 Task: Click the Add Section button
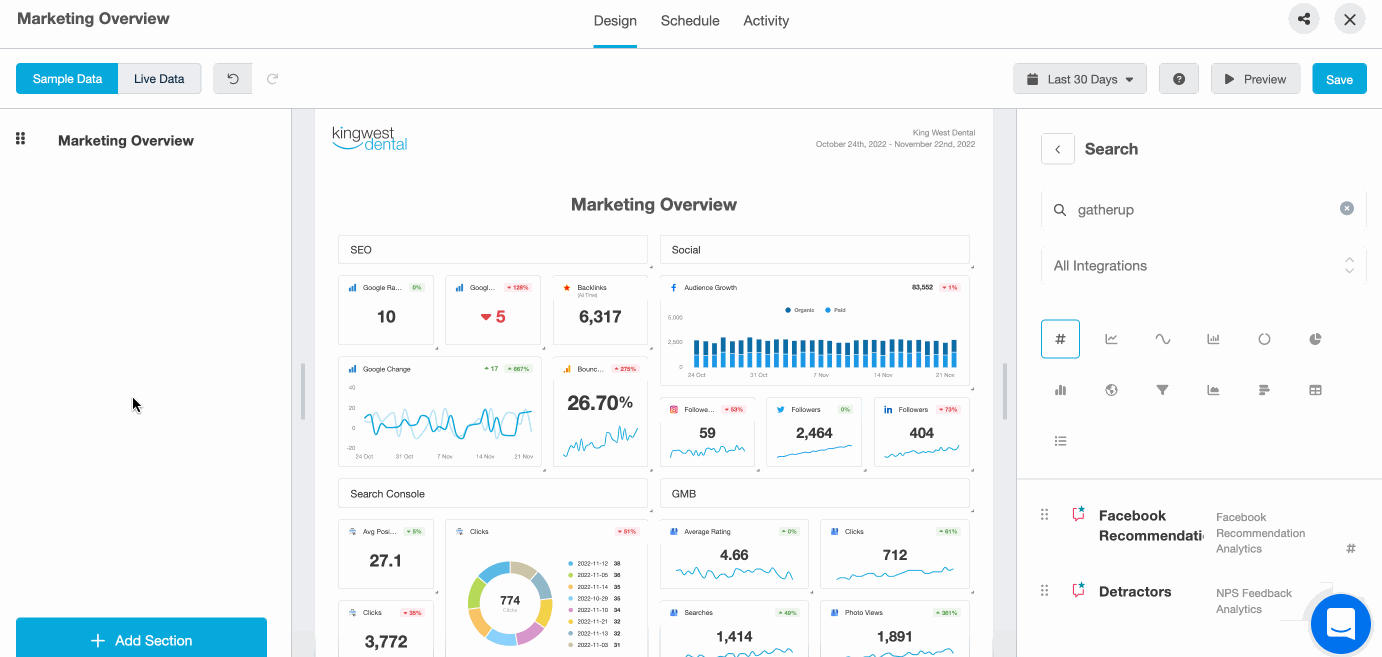pyautogui.click(x=141, y=640)
